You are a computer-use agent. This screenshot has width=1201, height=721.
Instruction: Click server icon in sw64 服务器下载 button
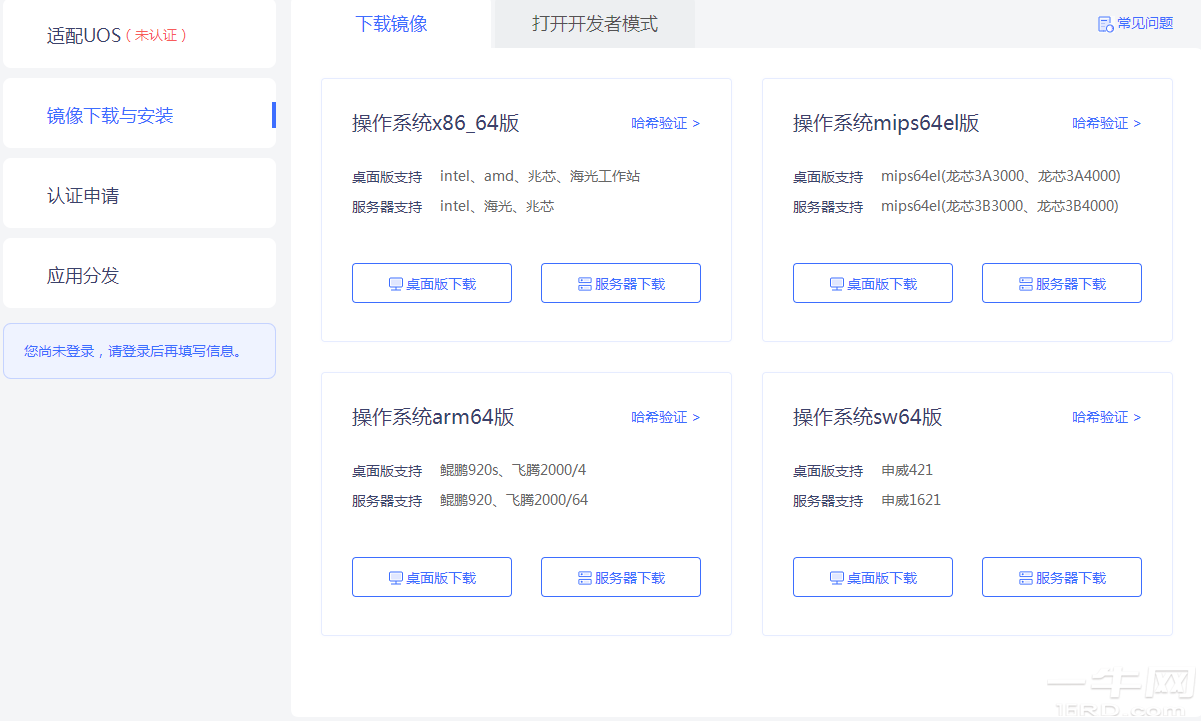tap(1025, 578)
